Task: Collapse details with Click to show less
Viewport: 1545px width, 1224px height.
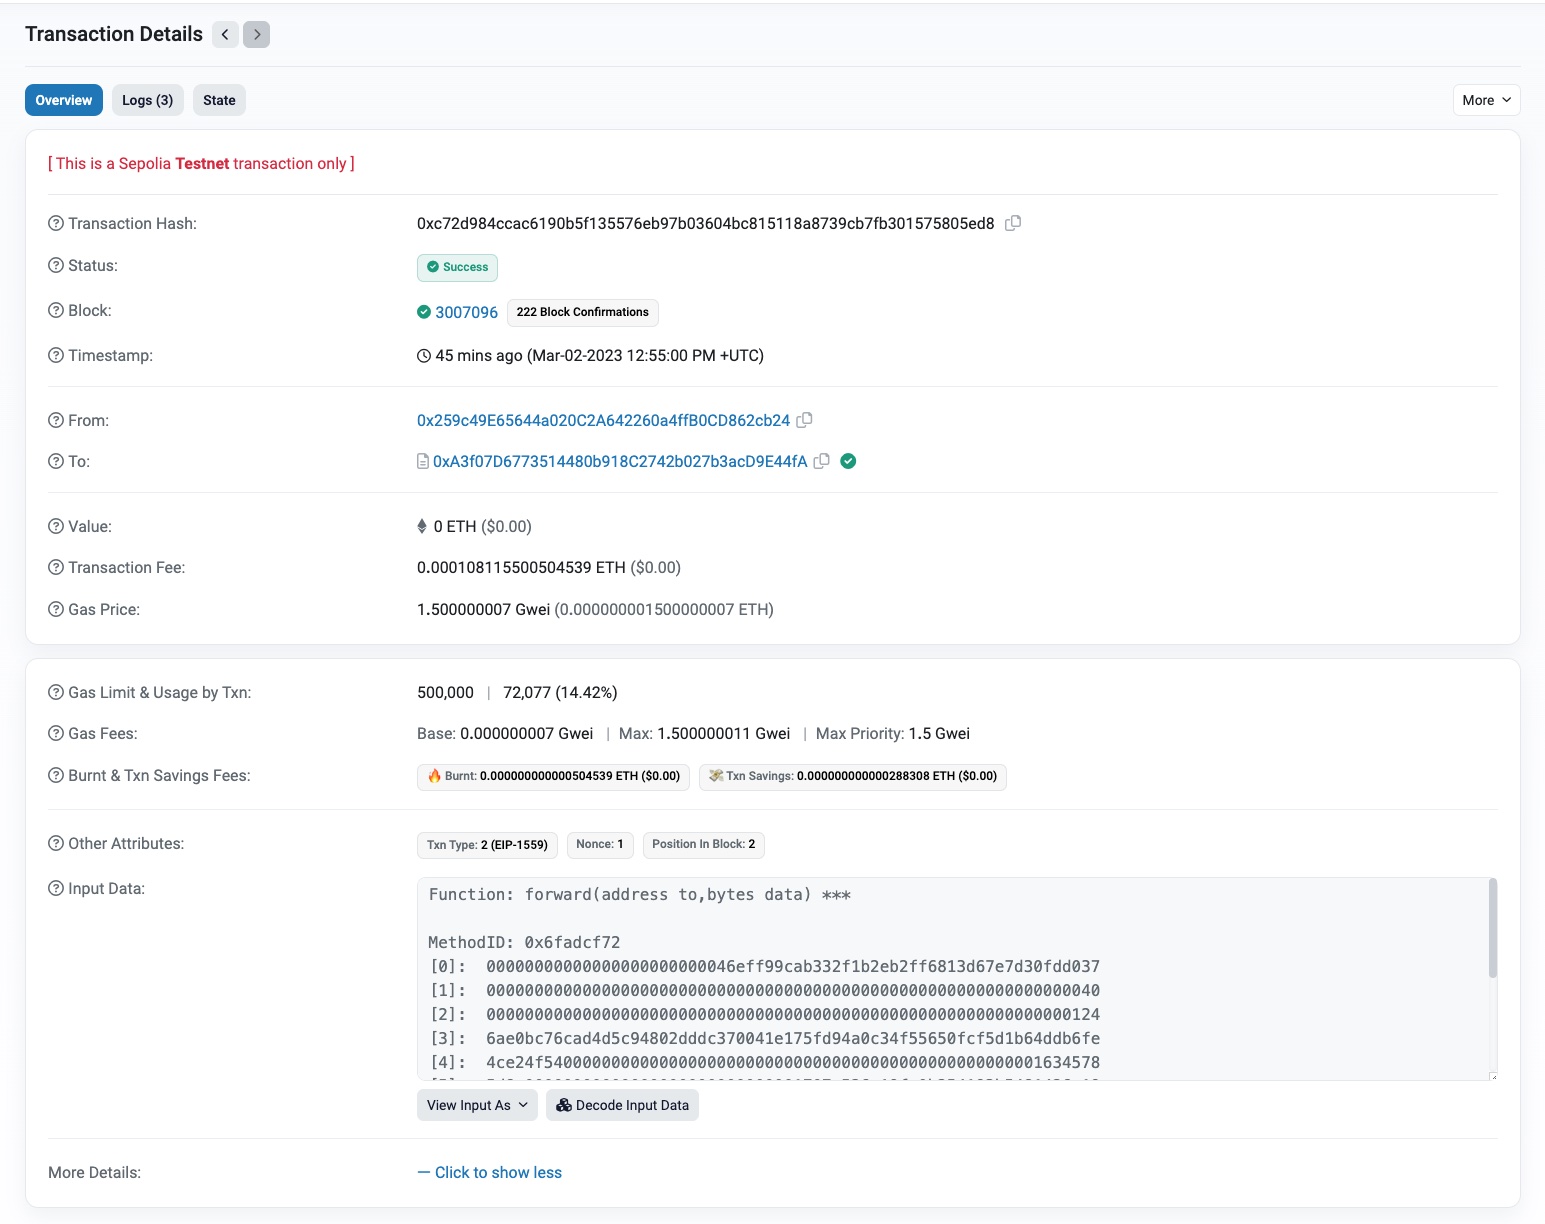Action: pos(490,1172)
